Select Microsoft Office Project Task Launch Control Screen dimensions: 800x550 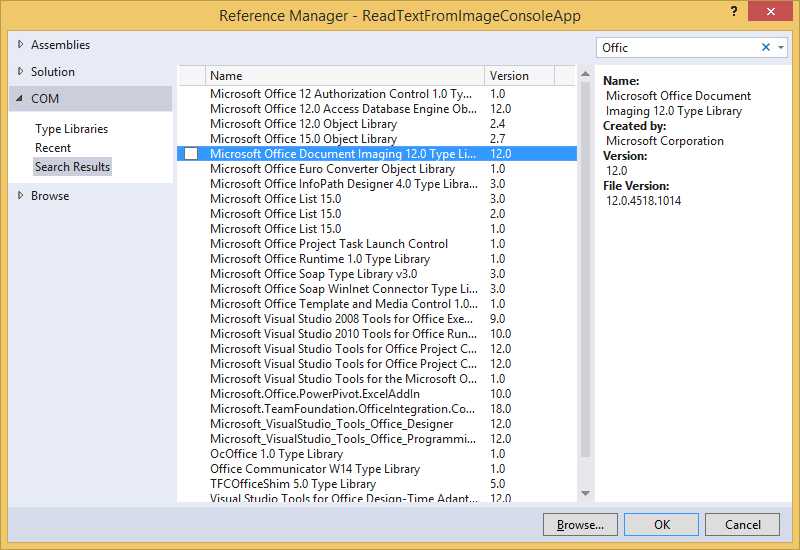click(377, 244)
